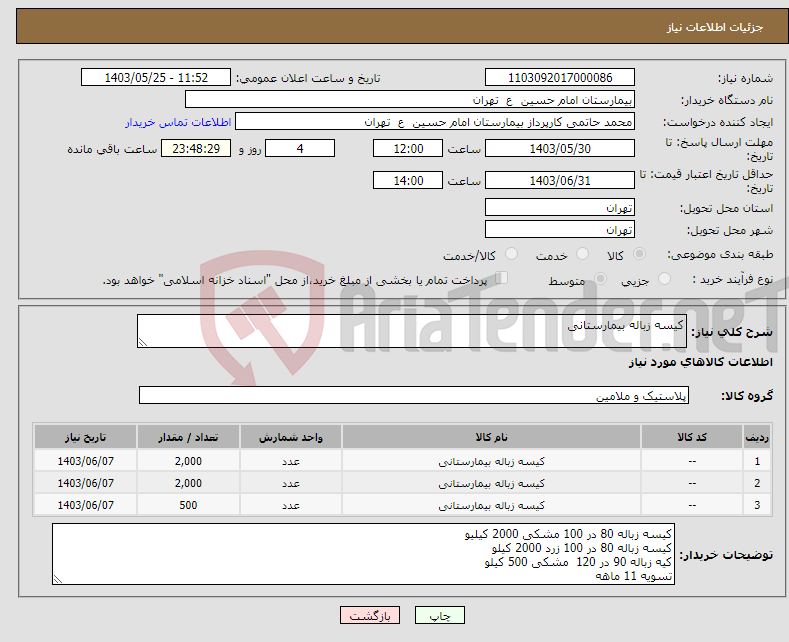
Task: Select the متوسط purchase type radio
Action: click(x=600, y=279)
